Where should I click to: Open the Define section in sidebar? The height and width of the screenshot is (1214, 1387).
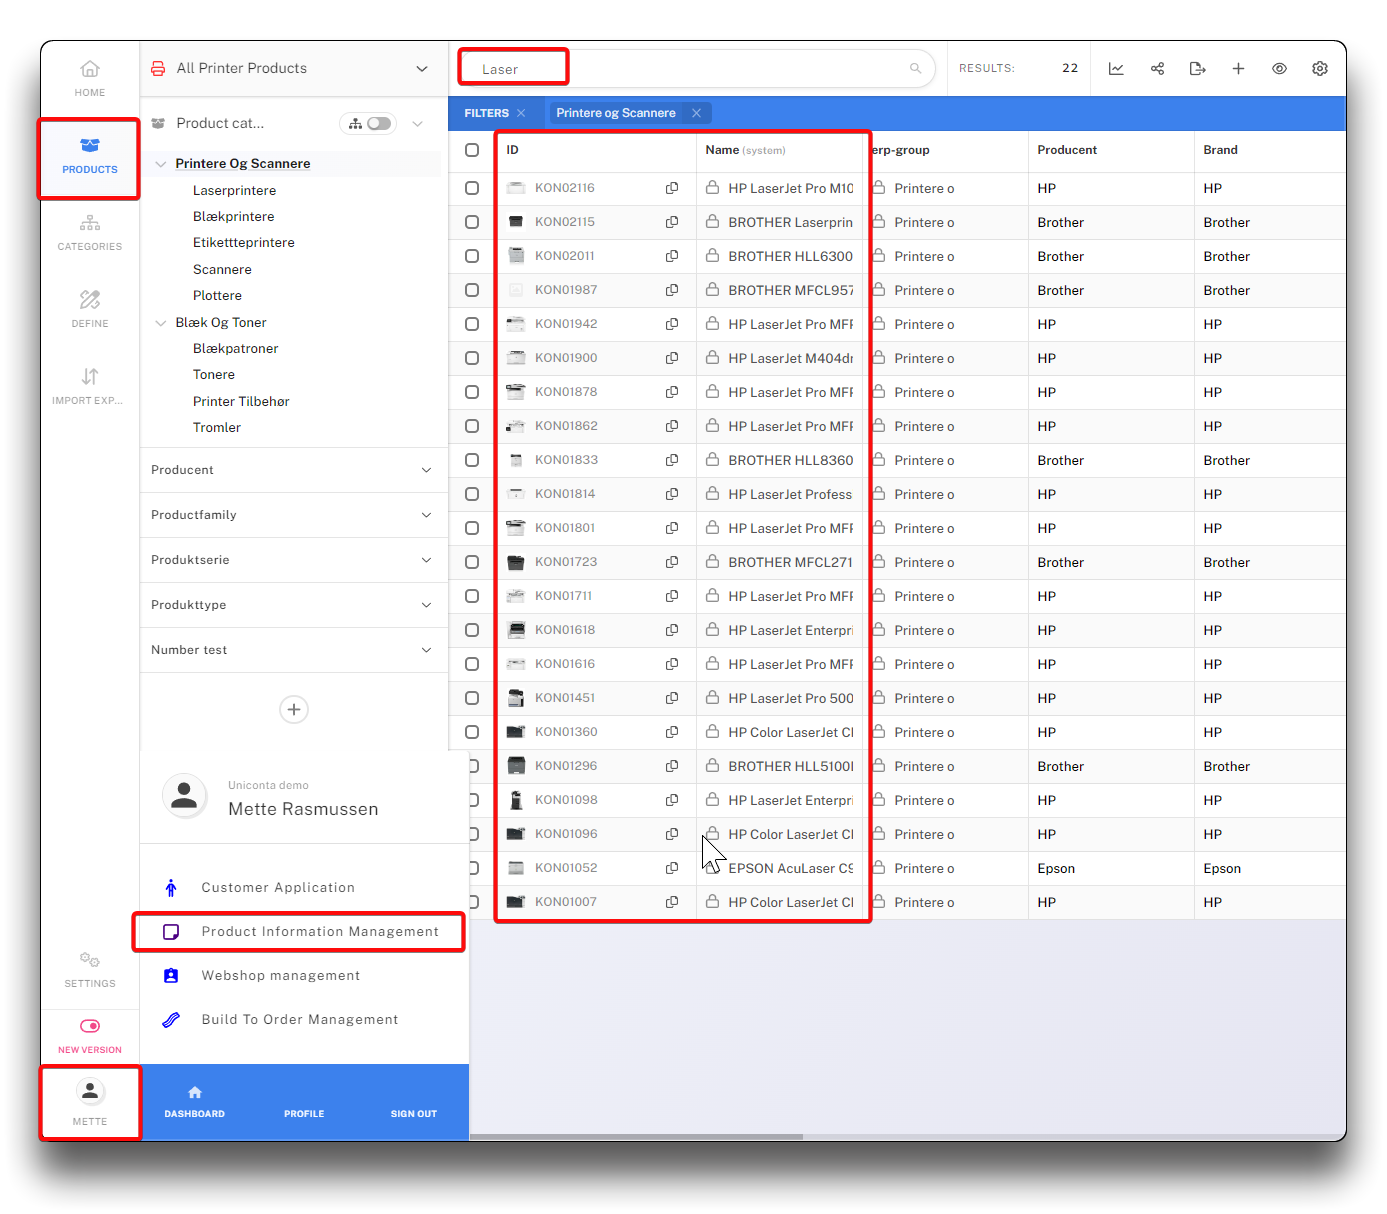(89, 309)
